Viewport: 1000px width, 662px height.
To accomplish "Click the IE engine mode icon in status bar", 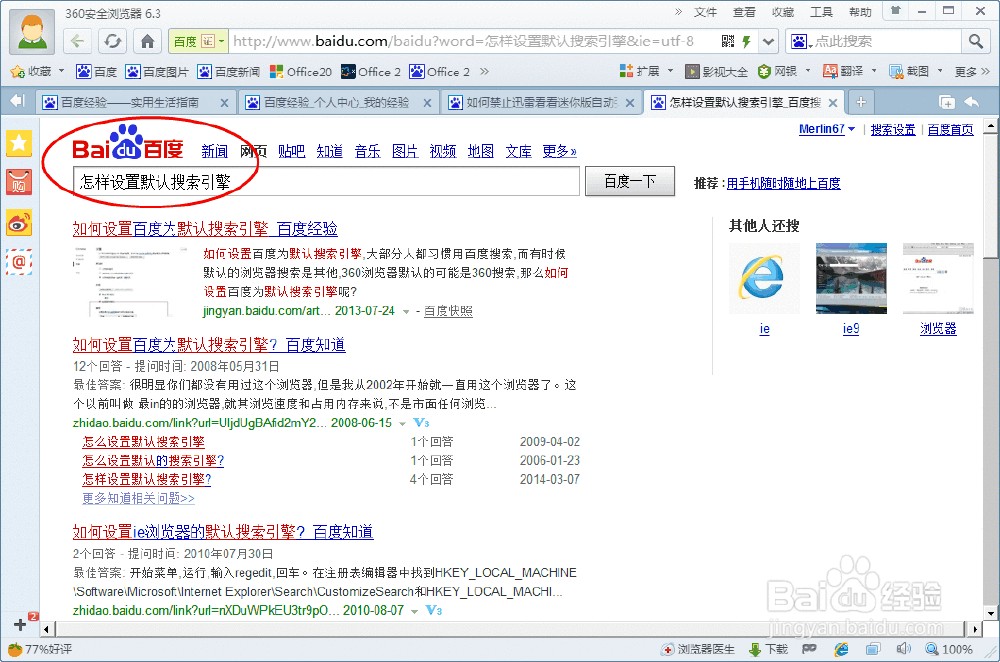I will pyautogui.click(x=842, y=649).
